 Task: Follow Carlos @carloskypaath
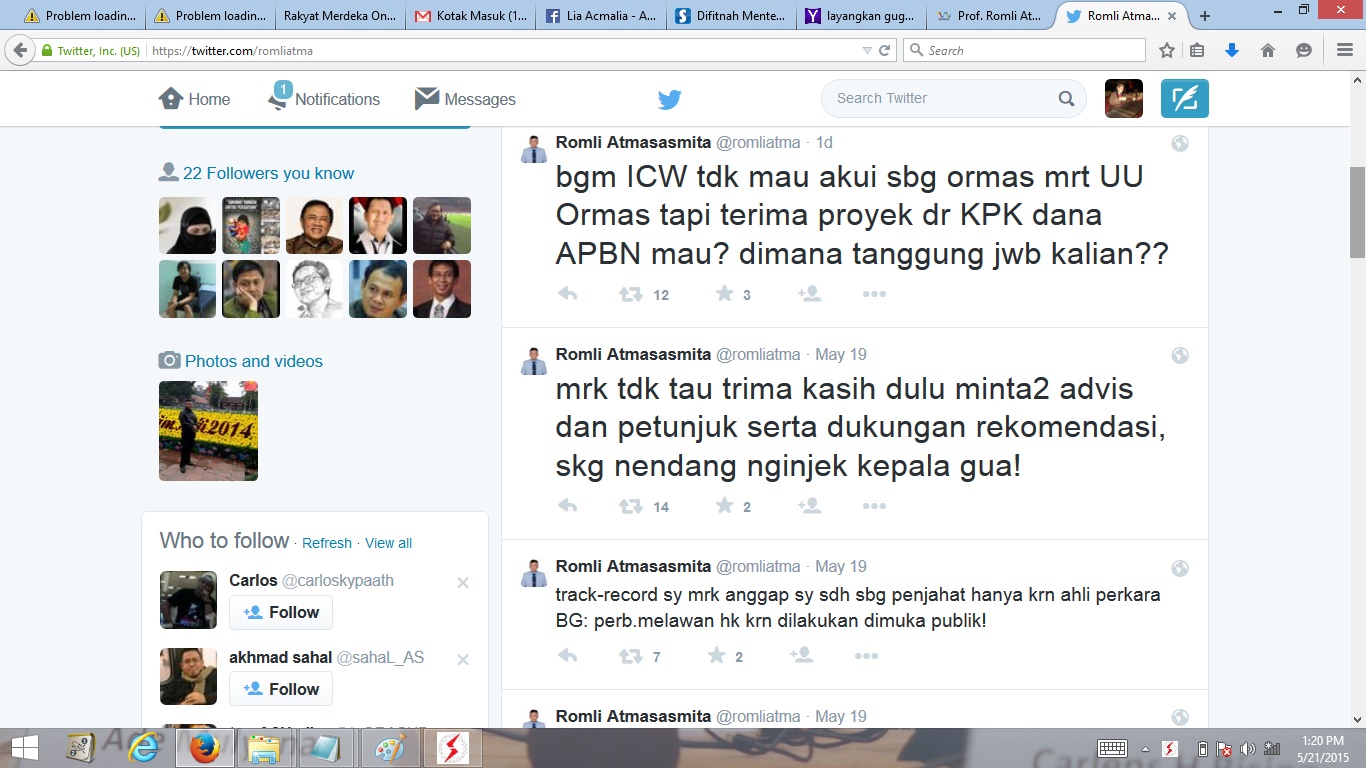(281, 612)
